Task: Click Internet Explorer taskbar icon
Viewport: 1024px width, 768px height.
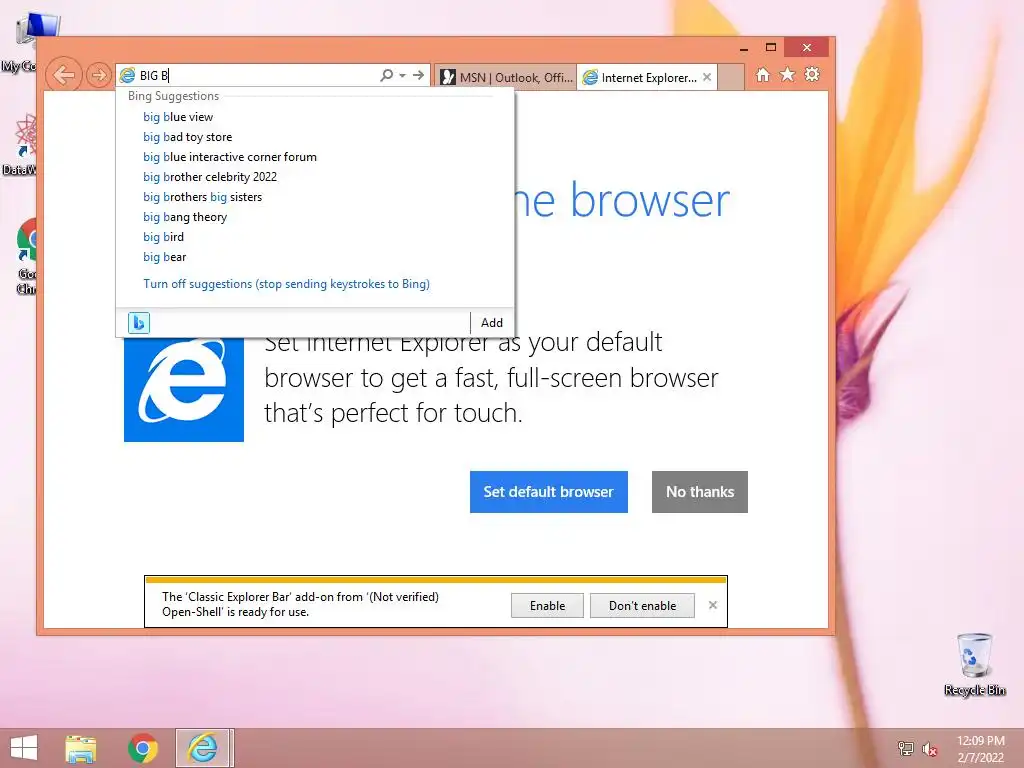Action: click(x=202, y=748)
